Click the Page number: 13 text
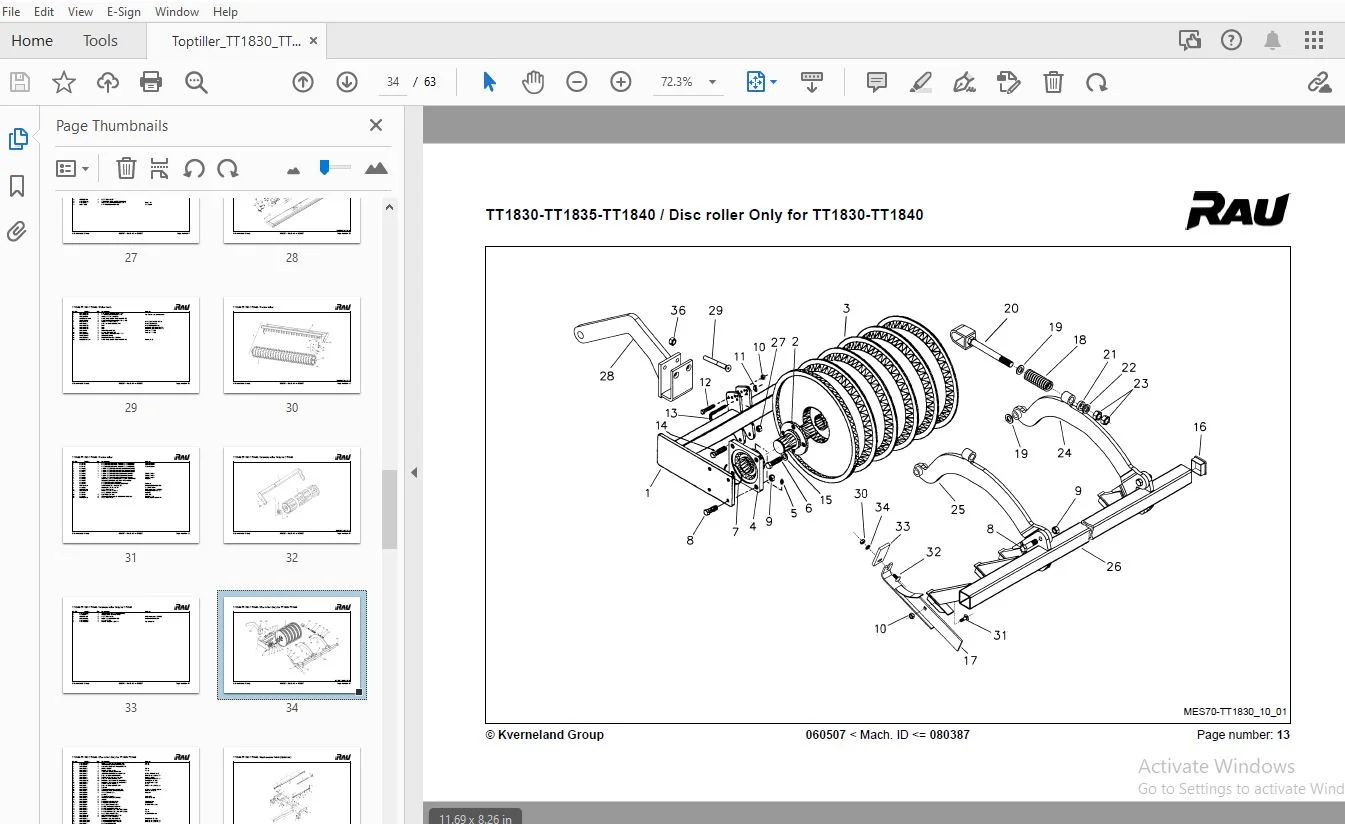This screenshot has width=1345, height=824. 1243,735
